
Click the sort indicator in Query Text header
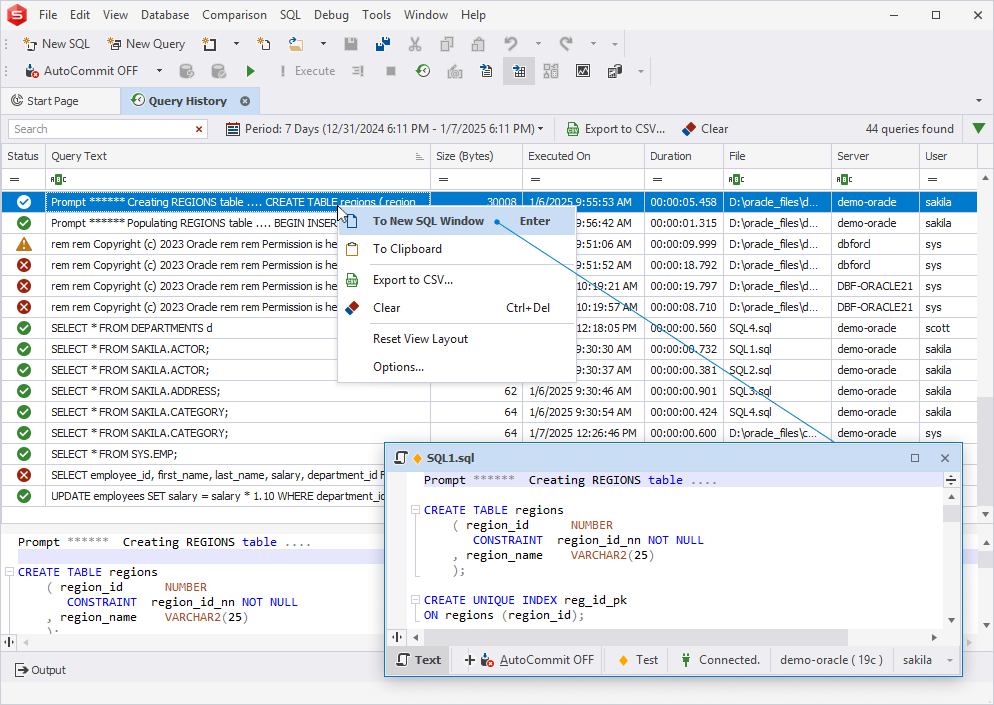point(419,157)
